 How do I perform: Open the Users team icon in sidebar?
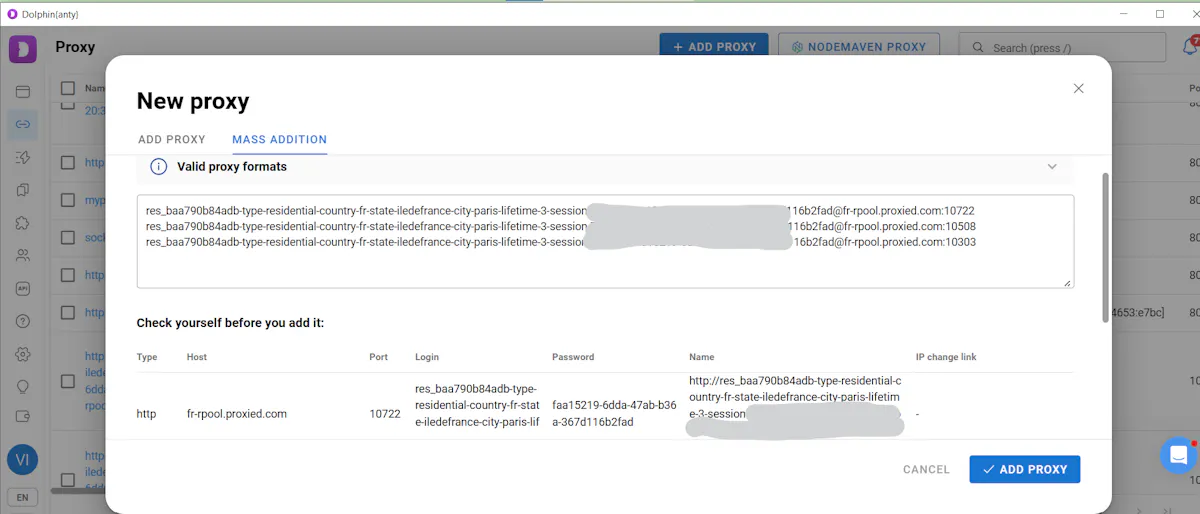click(22, 256)
